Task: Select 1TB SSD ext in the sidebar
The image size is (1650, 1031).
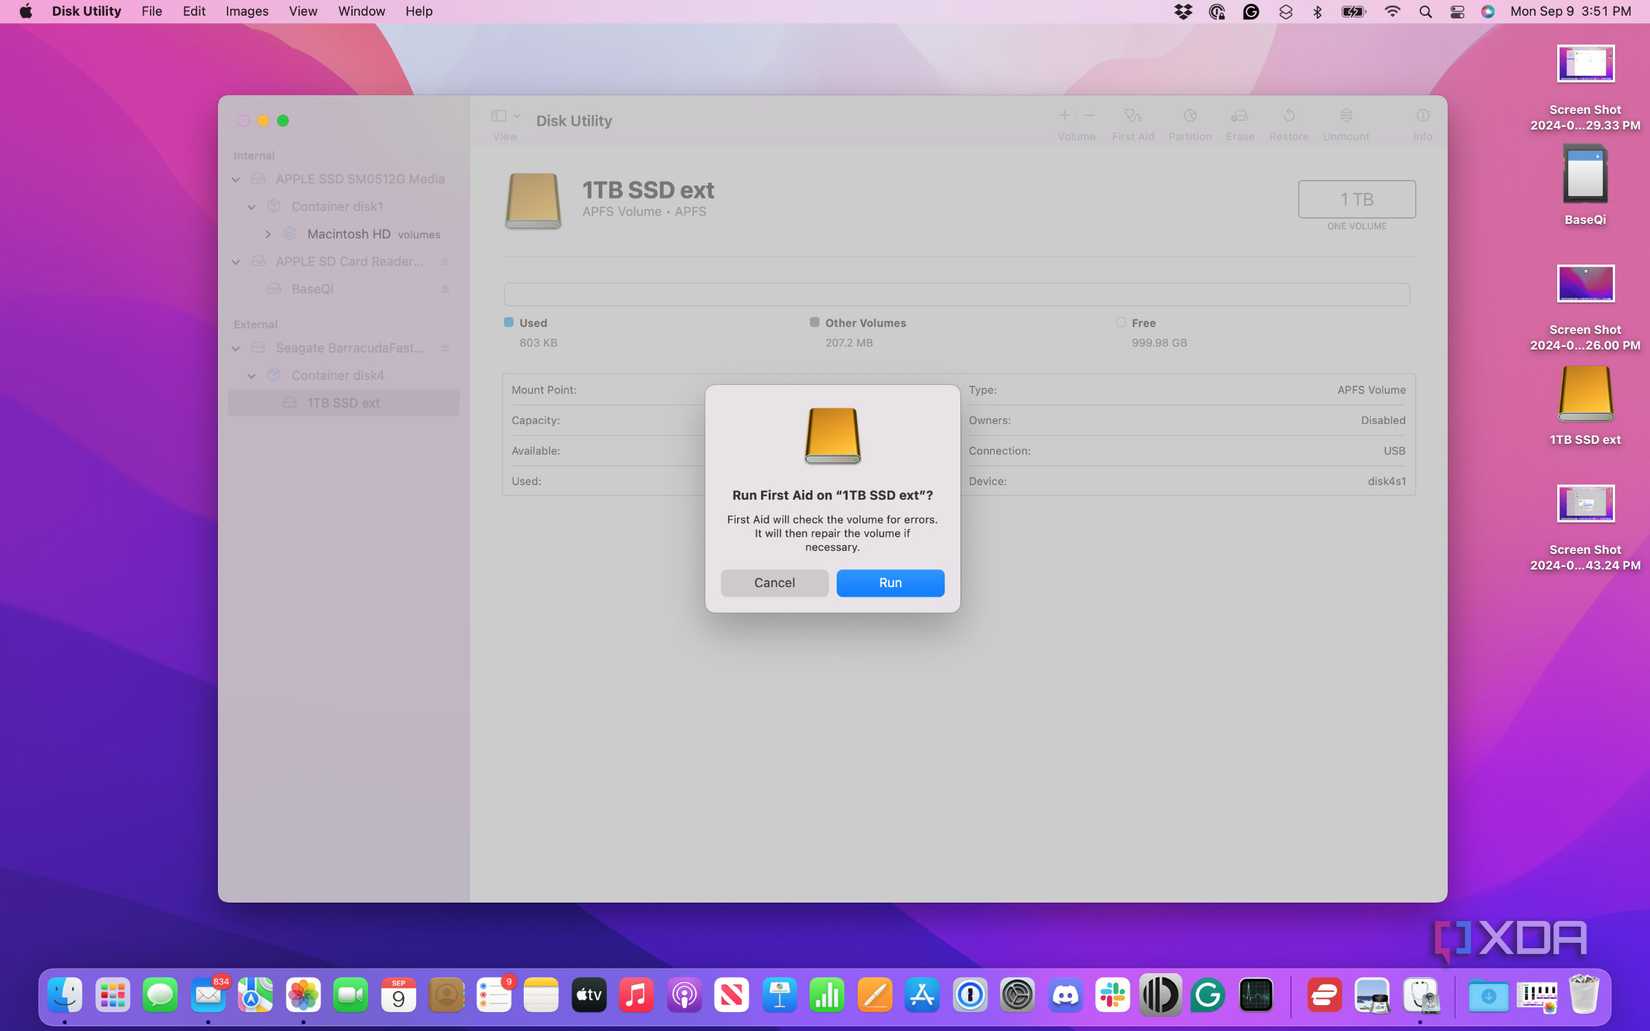Action: 344,402
